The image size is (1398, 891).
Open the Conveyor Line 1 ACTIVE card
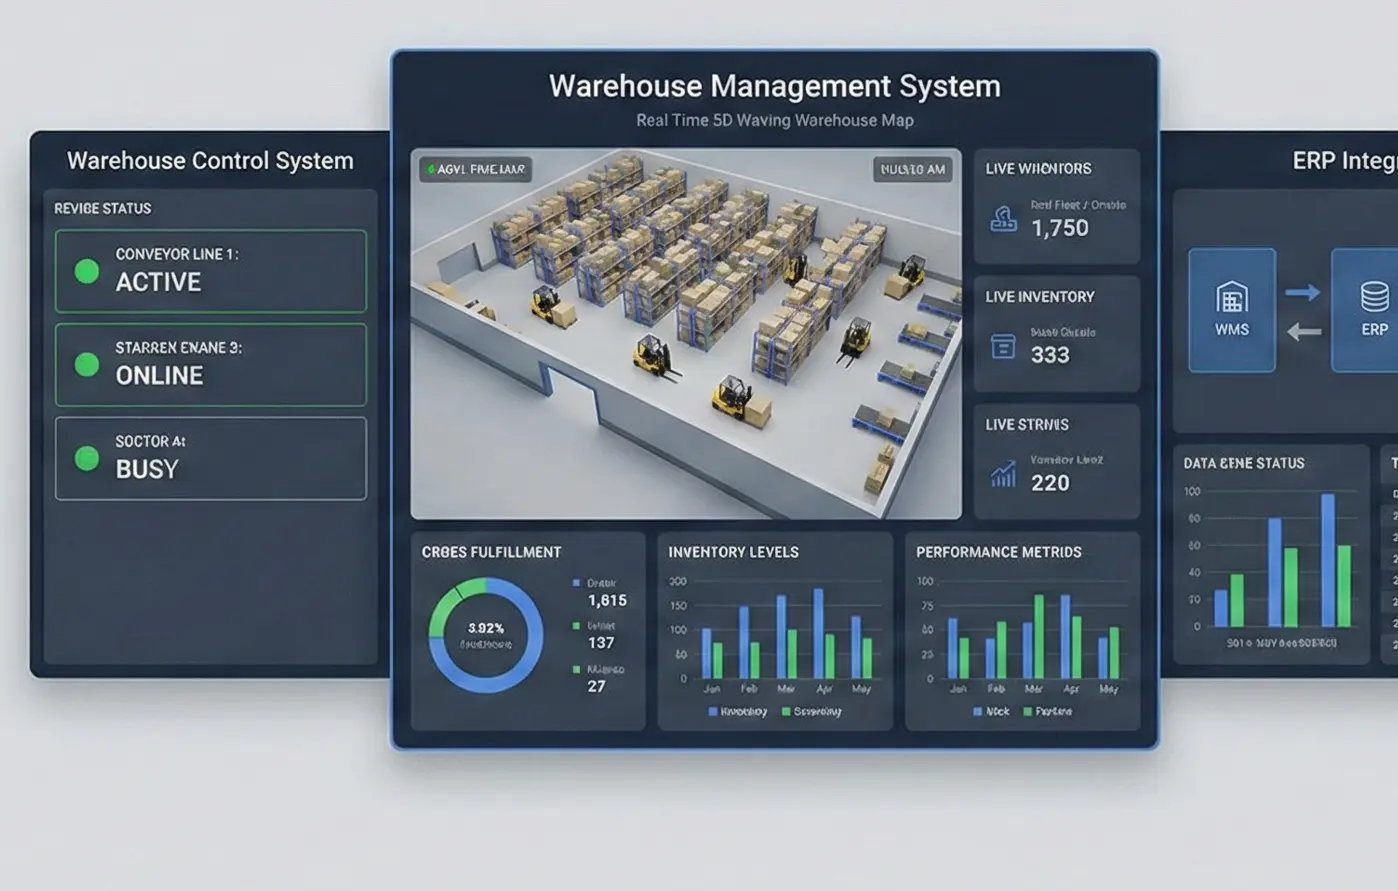coord(211,271)
